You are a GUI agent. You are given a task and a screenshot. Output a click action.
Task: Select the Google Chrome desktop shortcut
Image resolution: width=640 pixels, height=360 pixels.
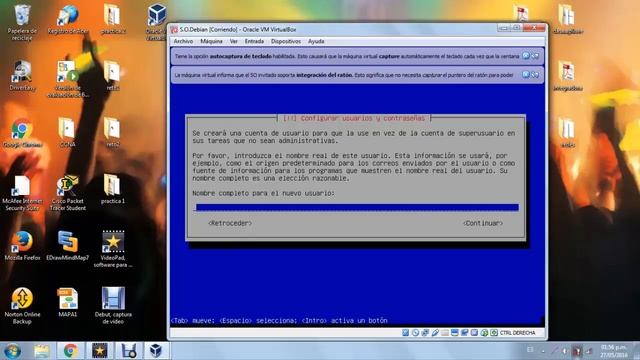coord(22,134)
